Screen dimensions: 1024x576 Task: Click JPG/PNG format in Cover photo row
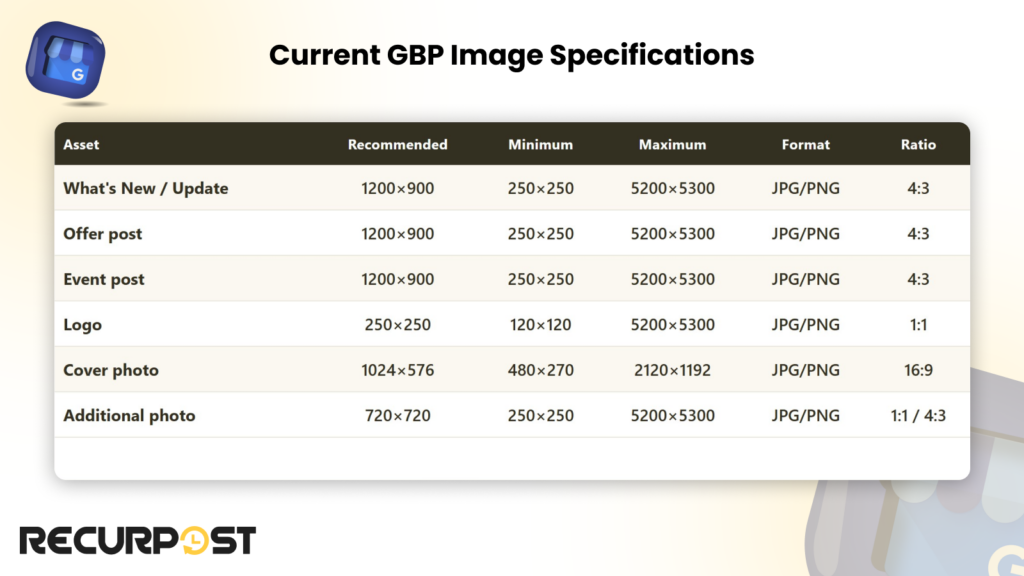805,370
